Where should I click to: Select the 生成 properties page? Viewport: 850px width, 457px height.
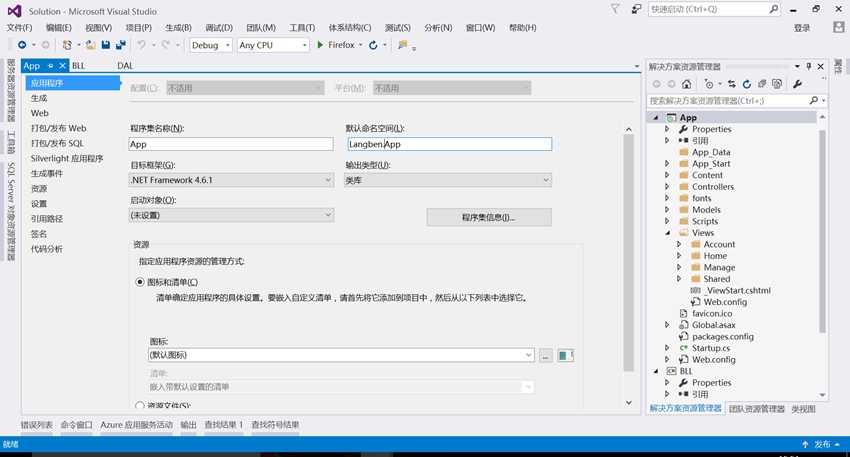[x=39, y=98]
